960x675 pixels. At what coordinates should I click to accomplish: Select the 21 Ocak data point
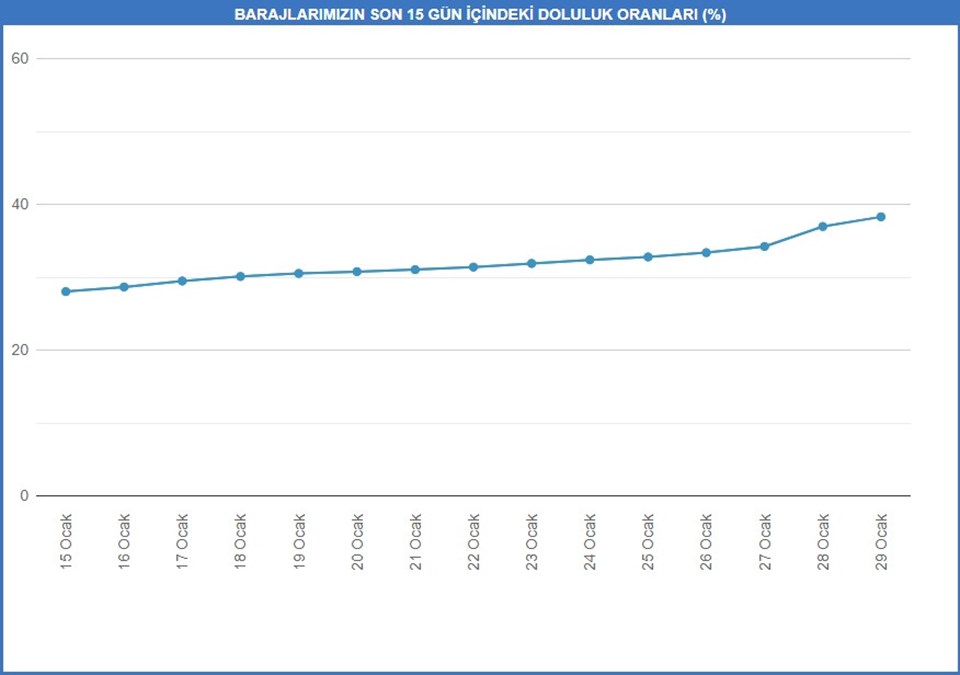[415, 270]
